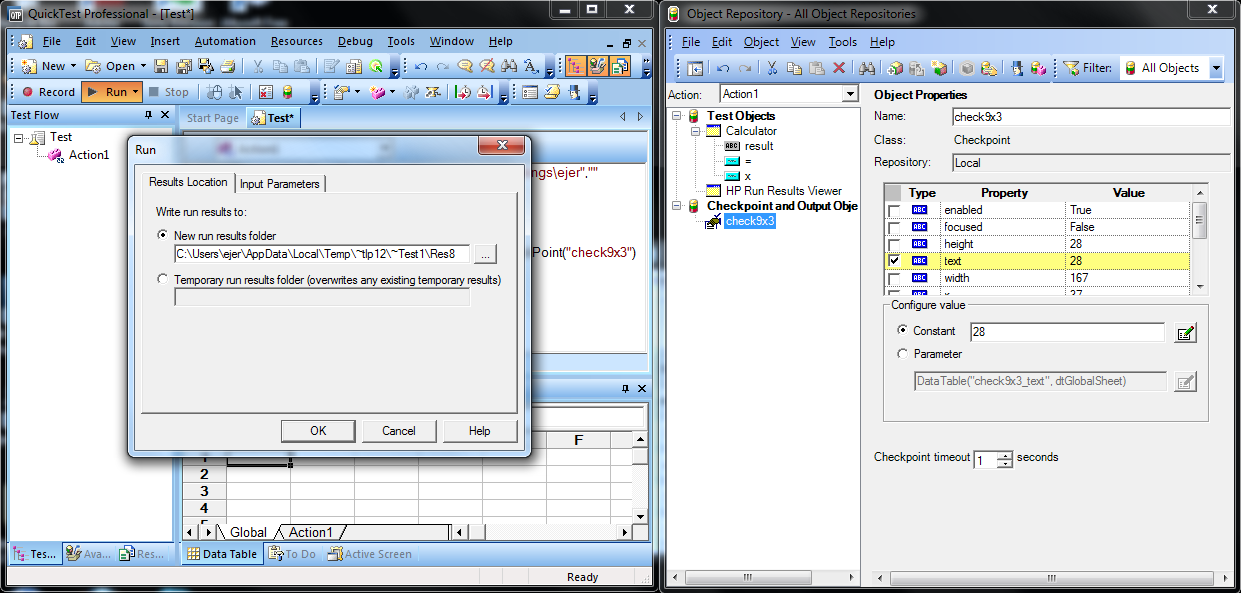Click Add Objects to Local icon
This screenshot has height=593, width=1241.
[x=895, y=68]
